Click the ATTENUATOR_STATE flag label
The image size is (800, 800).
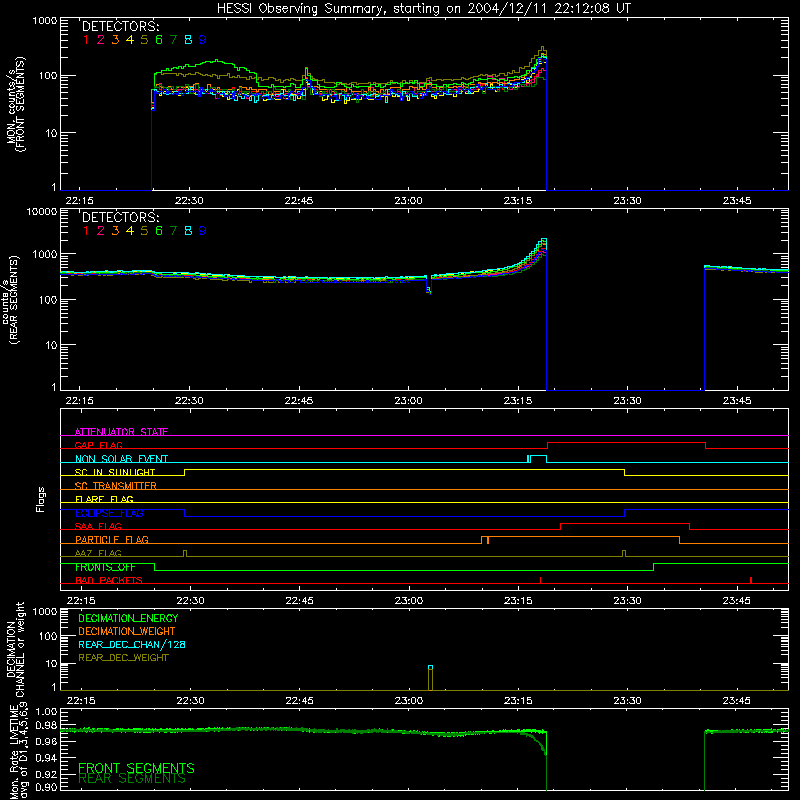click(121, 432)
